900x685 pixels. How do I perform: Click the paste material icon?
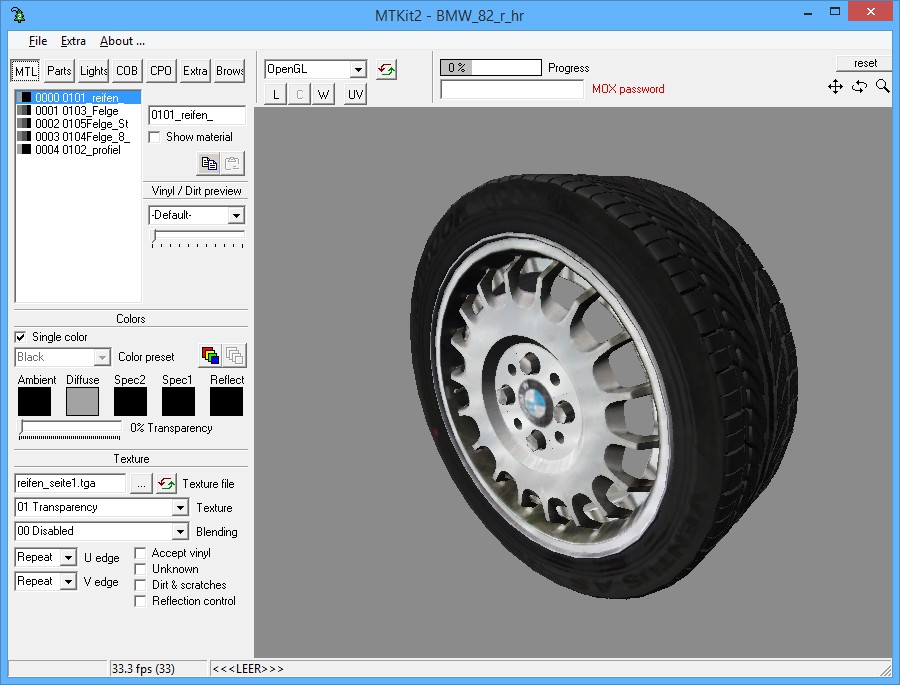(232, 163)
